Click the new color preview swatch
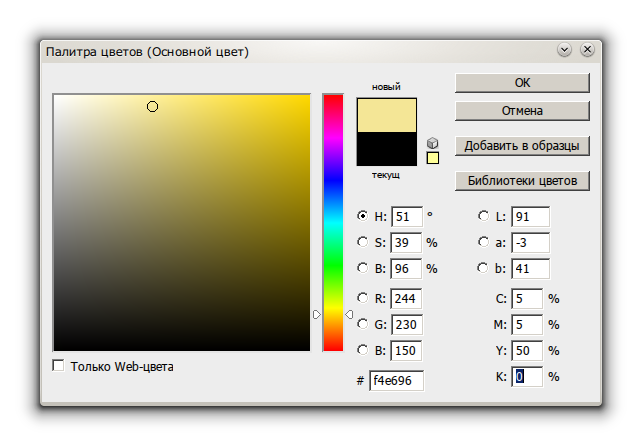 [386, 115]
